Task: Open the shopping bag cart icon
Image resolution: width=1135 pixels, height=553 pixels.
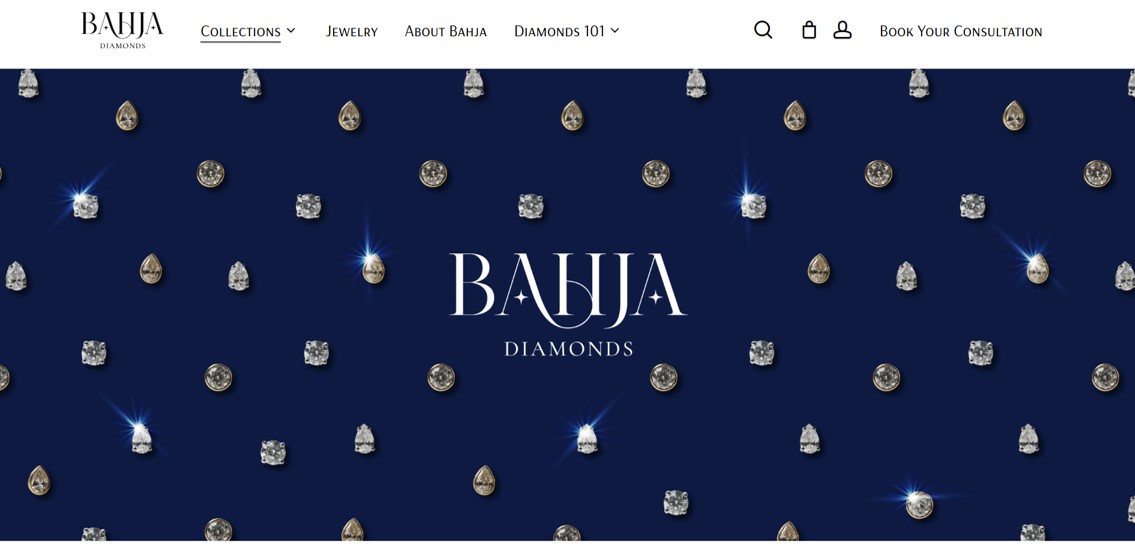Action: click(809, 30)
